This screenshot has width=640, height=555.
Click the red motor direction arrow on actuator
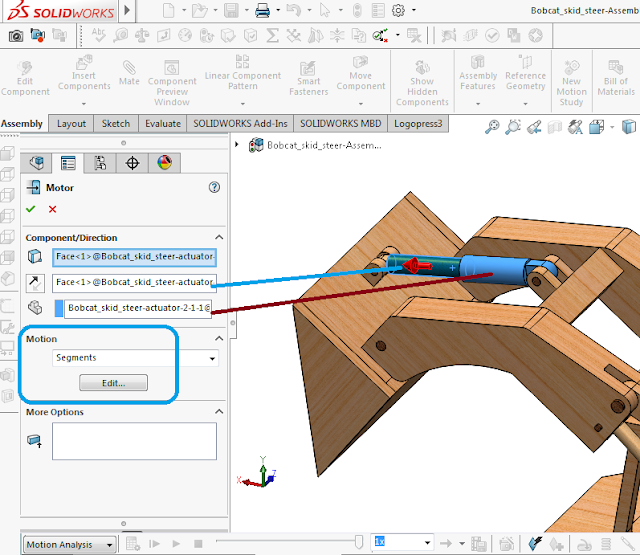coord(417,265)
